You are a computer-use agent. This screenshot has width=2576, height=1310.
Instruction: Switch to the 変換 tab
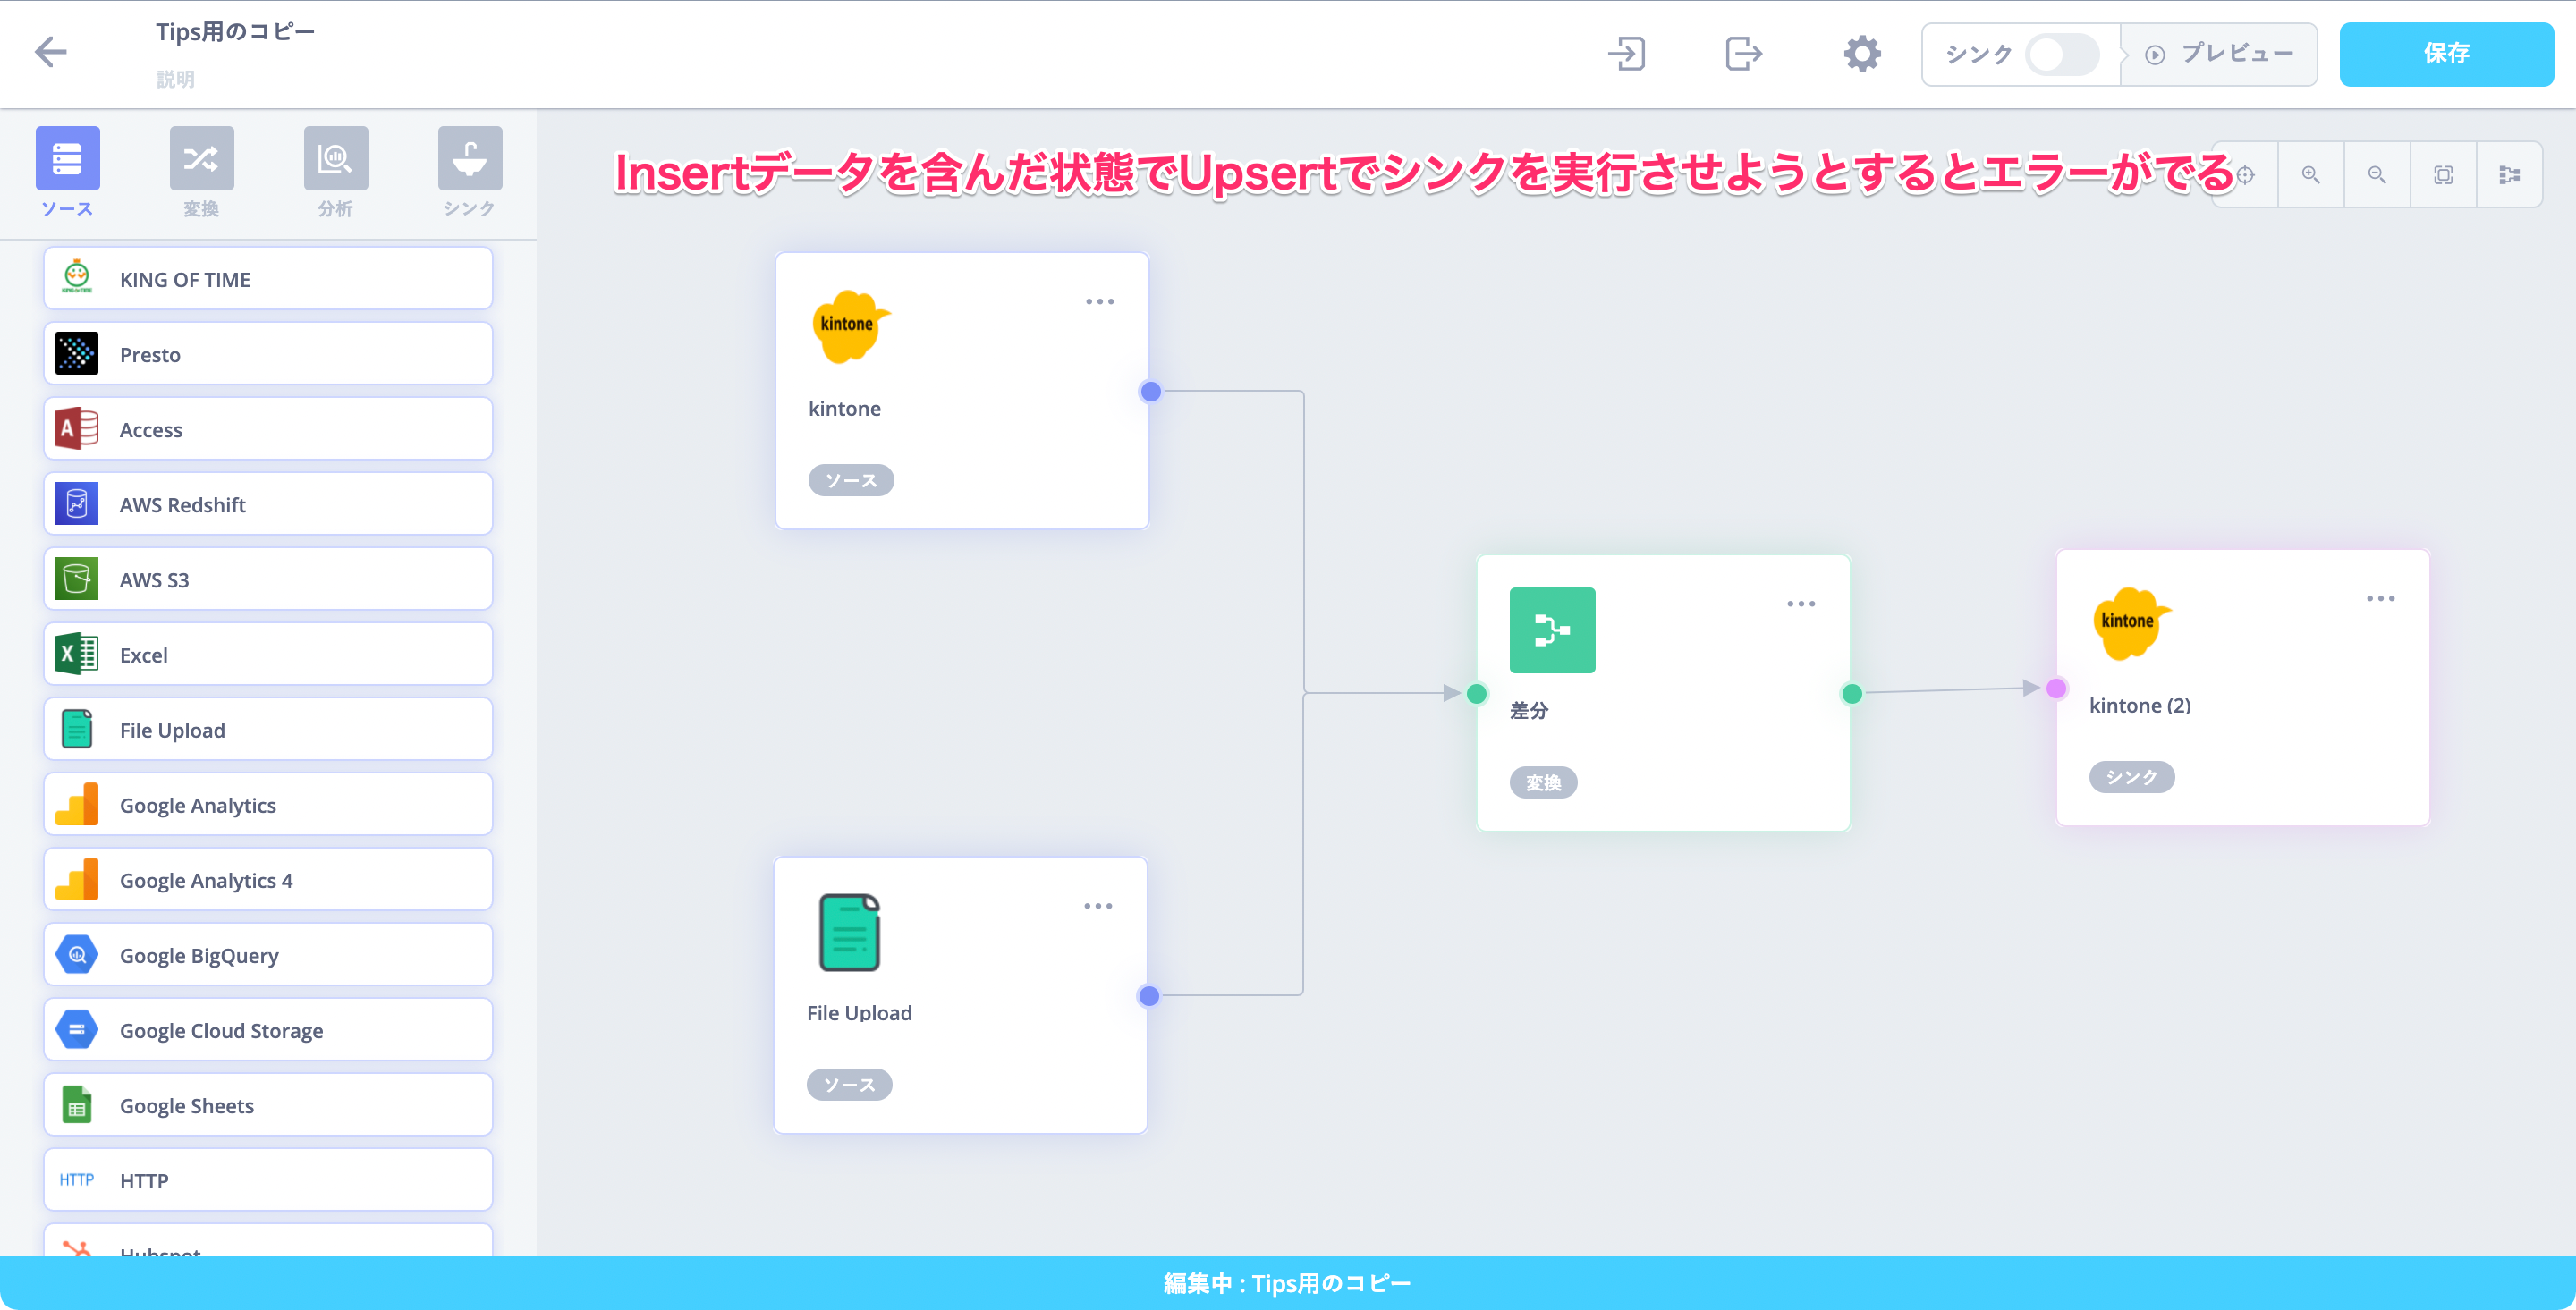tap(201, 172)
